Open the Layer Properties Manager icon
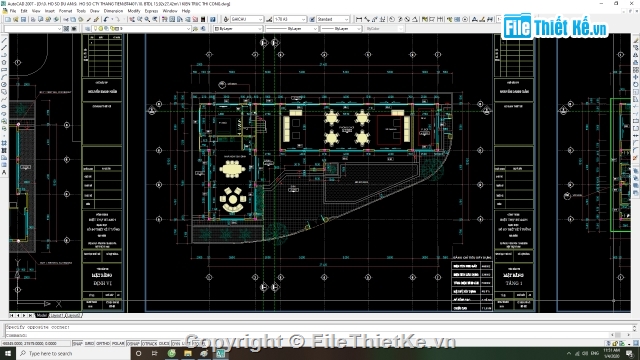 [x=88, y=29]
